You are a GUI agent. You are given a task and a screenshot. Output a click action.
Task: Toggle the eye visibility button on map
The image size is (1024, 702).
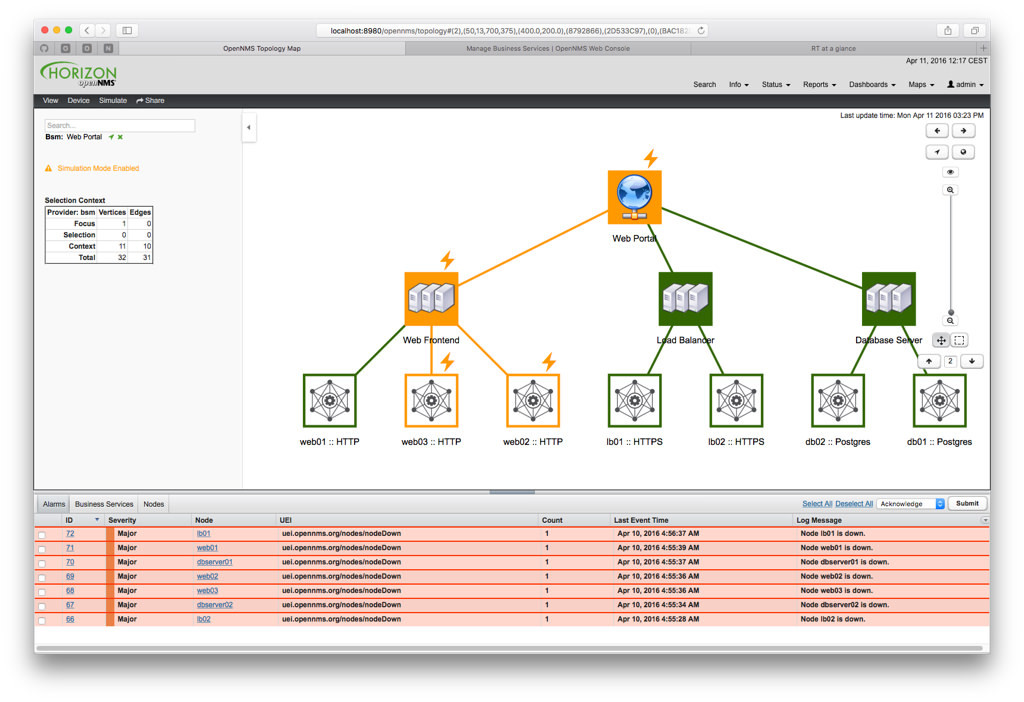click(950, 172)
